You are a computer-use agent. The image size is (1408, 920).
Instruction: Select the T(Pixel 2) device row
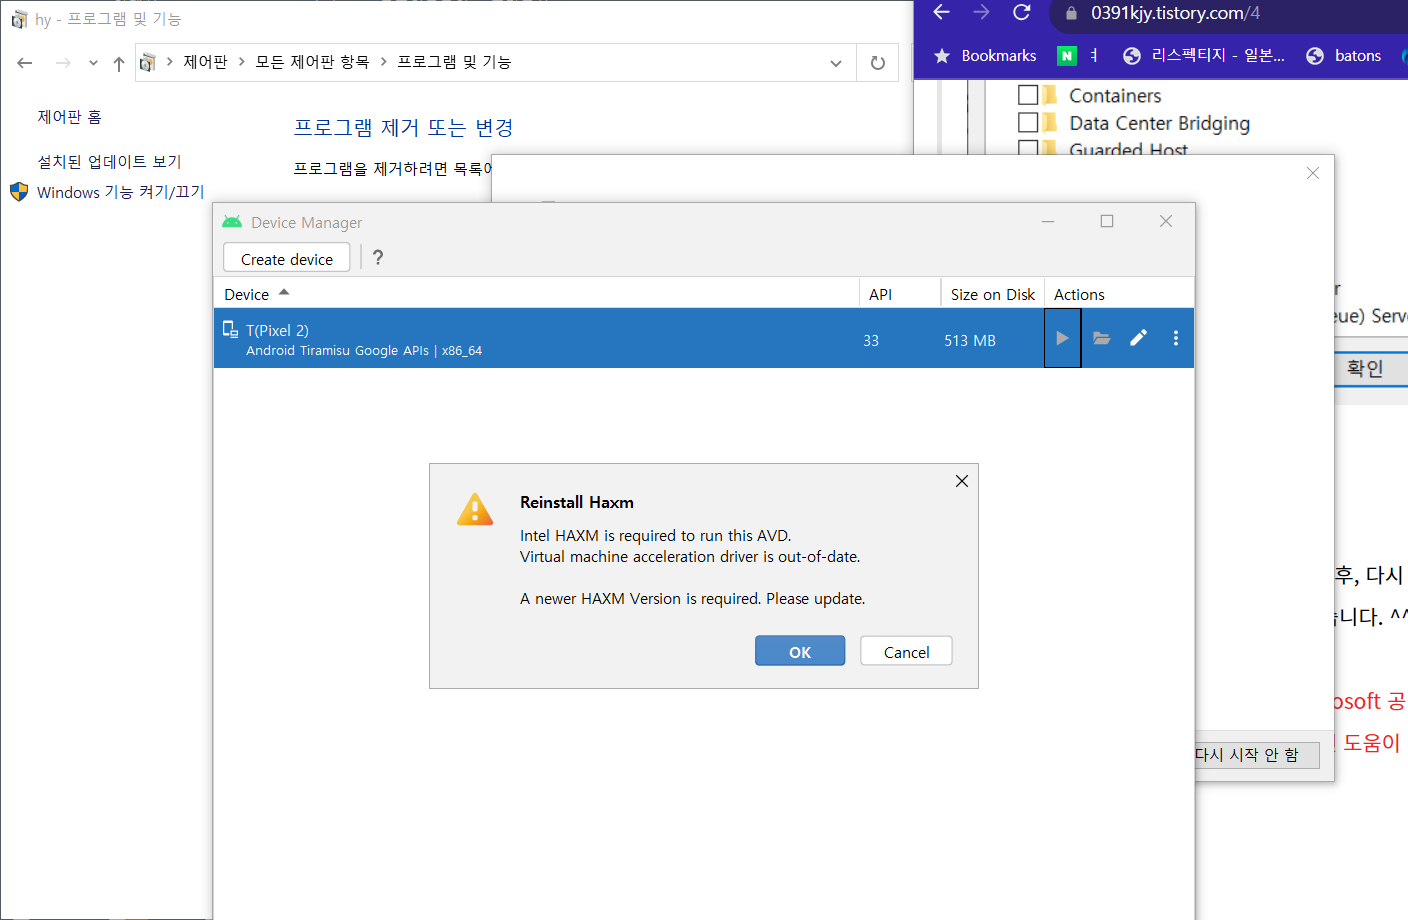point(704,338)
